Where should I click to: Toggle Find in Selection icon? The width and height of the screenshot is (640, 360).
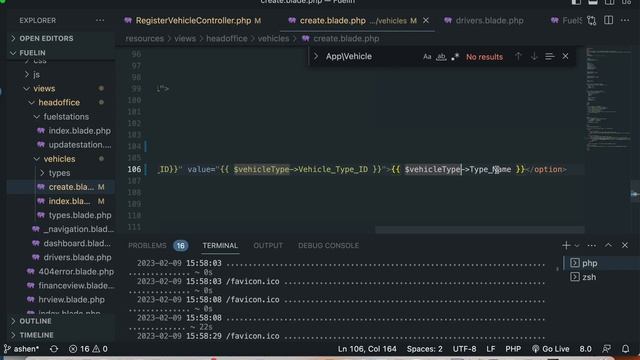pos(550,57)
